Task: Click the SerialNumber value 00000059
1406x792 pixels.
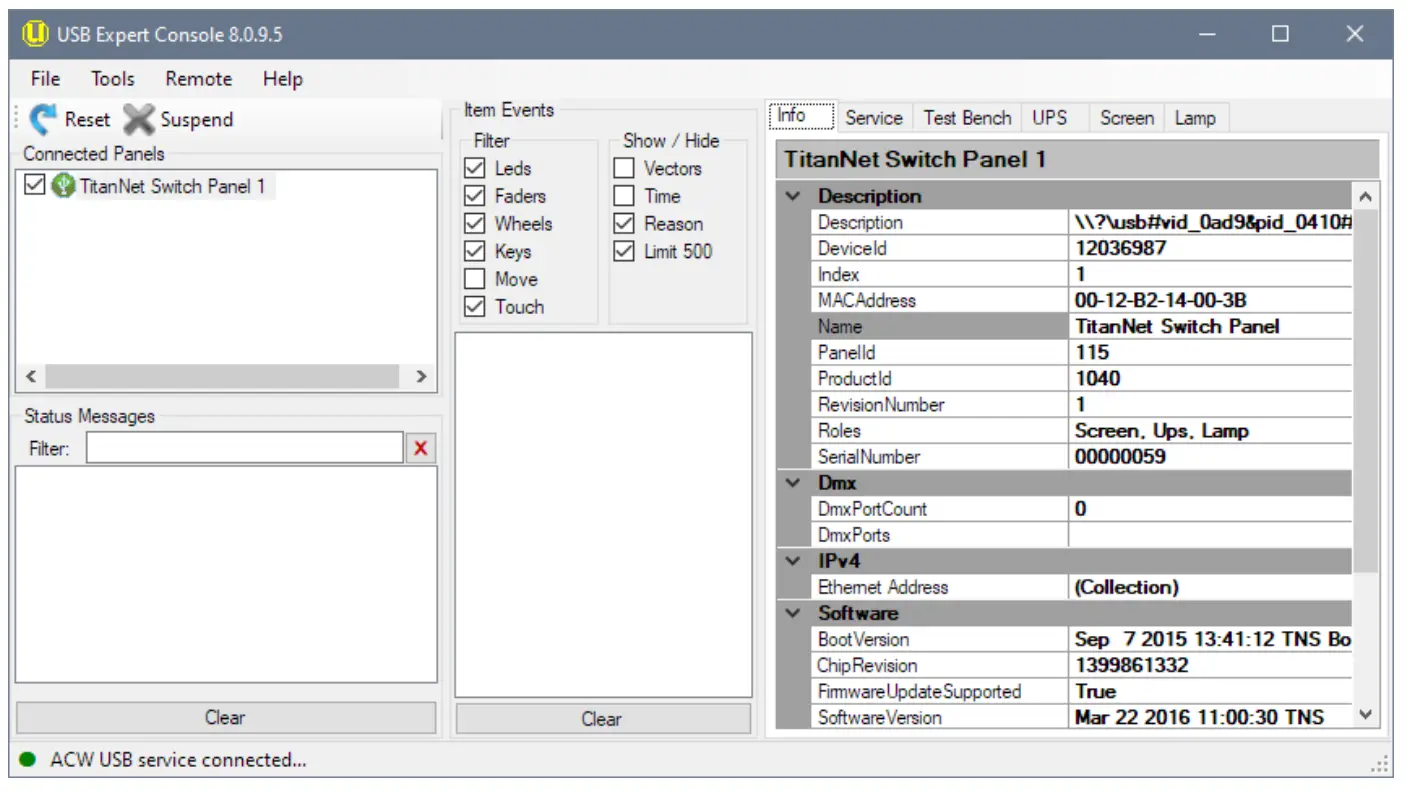Action: (x=1120, y=457)
